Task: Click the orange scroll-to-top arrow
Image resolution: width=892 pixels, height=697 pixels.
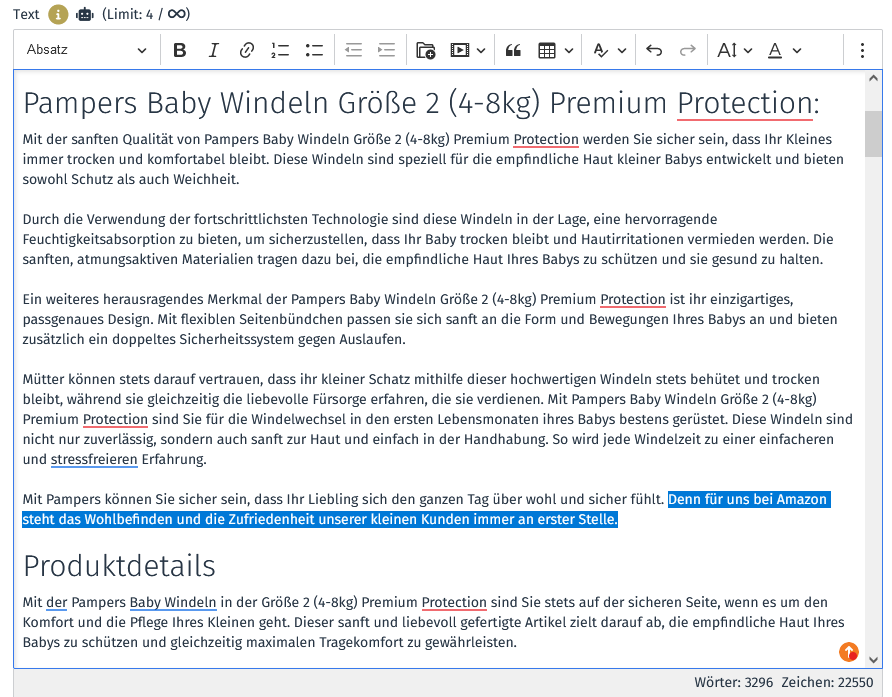Action: coord(849,652)
